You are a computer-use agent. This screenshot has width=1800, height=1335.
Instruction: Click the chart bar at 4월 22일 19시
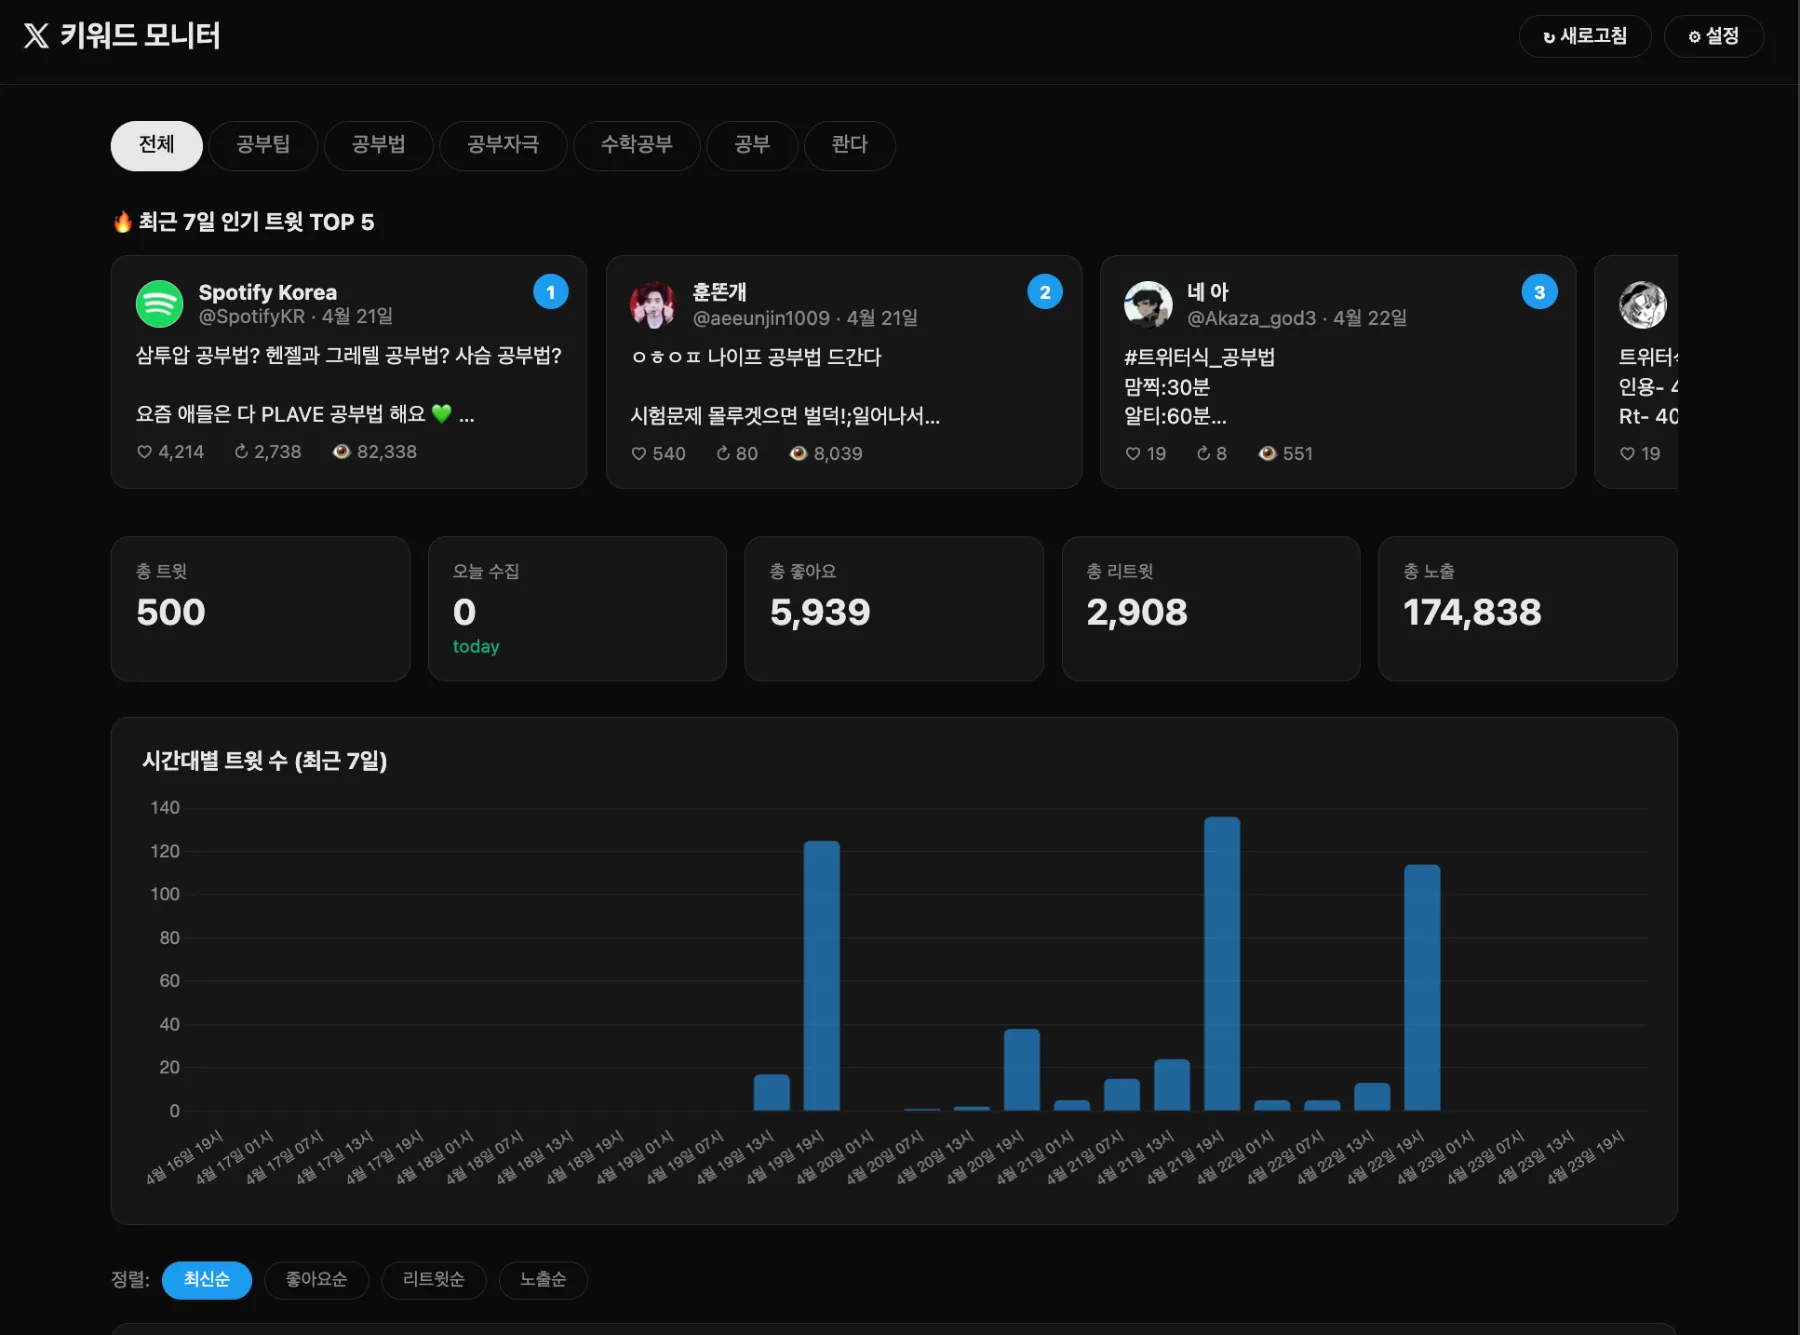[1422, 988]
